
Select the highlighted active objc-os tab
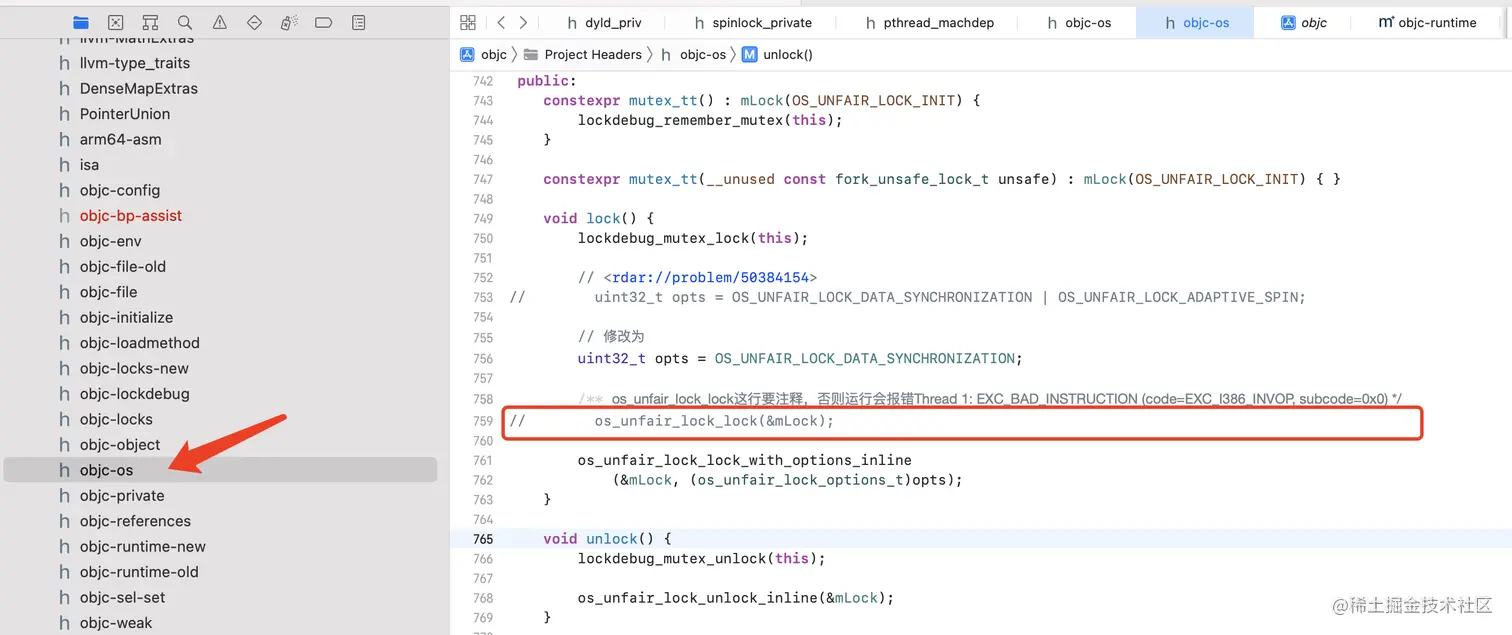[x=1197, y=22]
